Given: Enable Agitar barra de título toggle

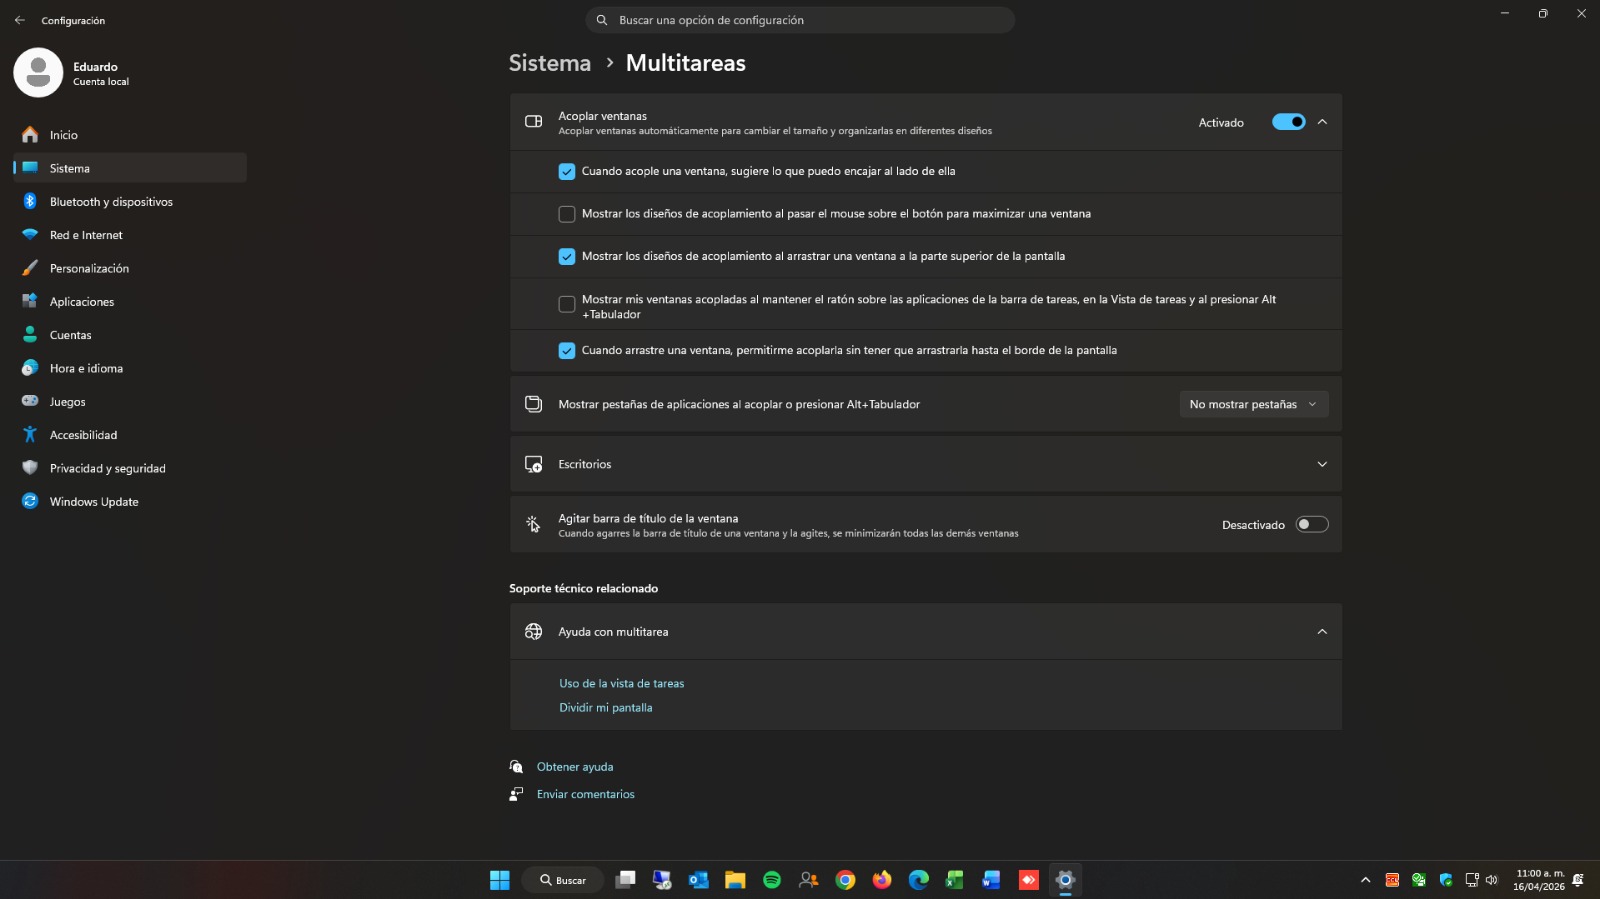Looking at the screenshot, I should click(1312, 525).
